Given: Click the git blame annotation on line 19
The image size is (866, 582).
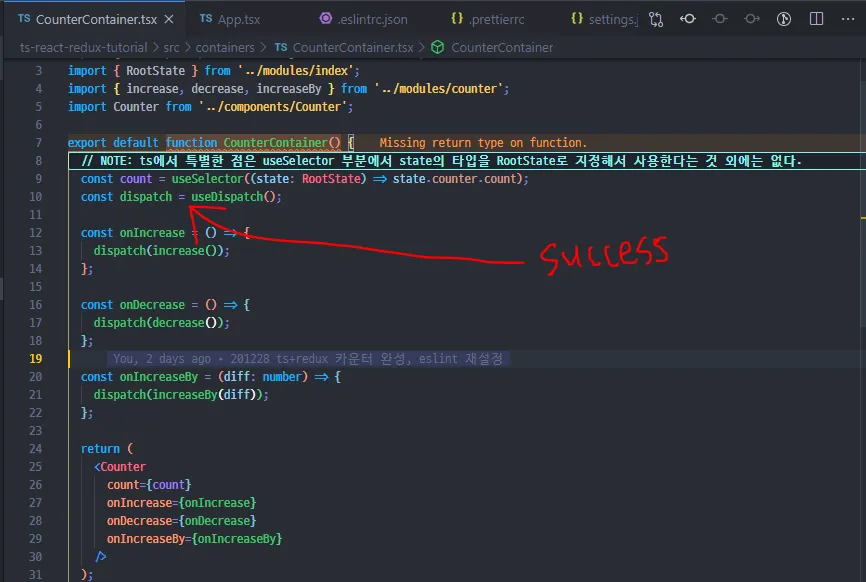Looking at the screenshot, I should (x=308, y=359).
